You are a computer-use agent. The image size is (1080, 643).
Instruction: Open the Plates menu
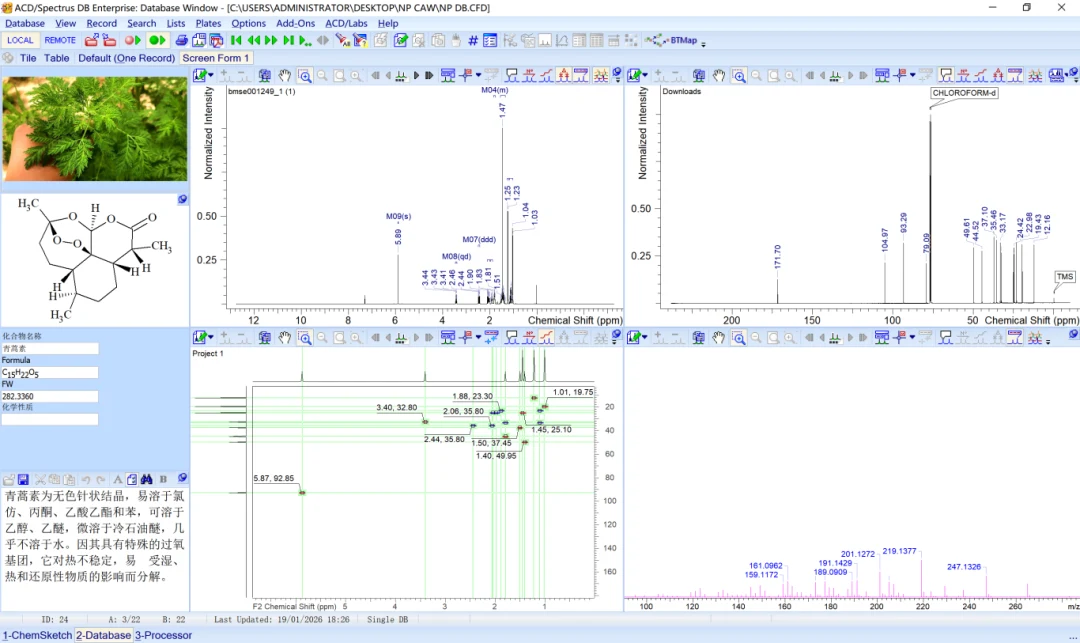208,23
